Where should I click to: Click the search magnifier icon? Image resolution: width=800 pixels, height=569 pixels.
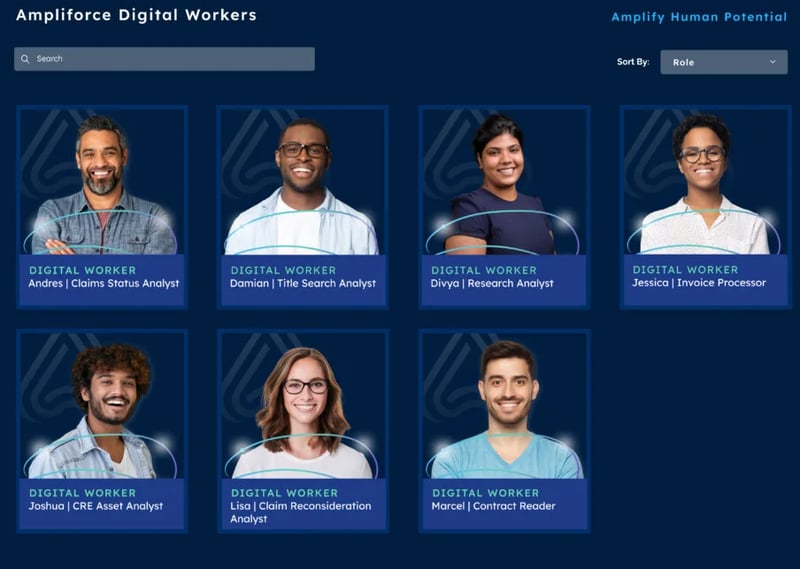click(x=25, y=59)
